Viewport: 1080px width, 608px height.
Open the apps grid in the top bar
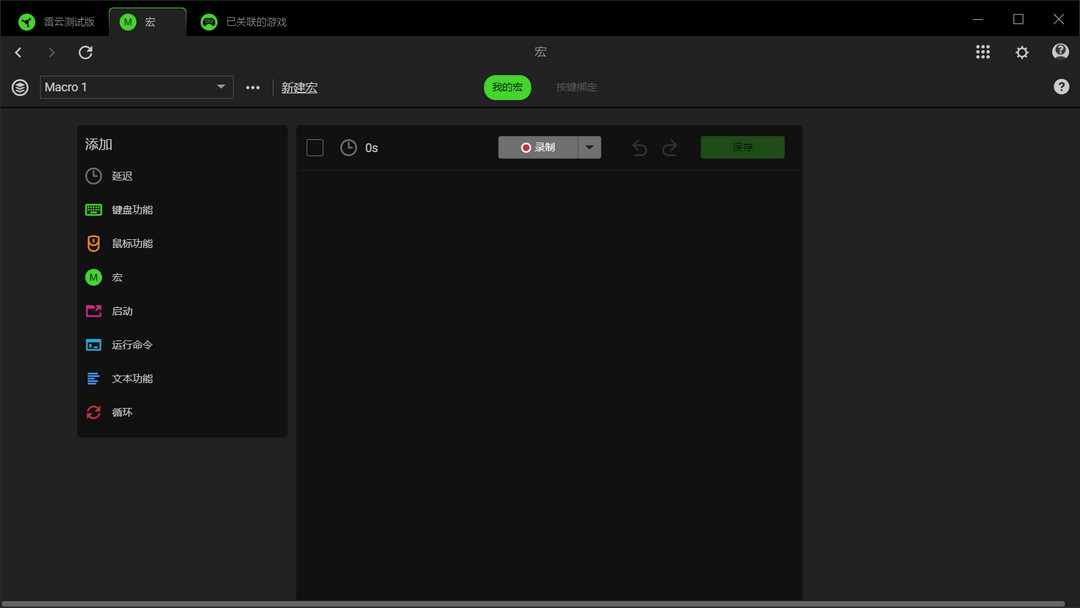(983, 51)
